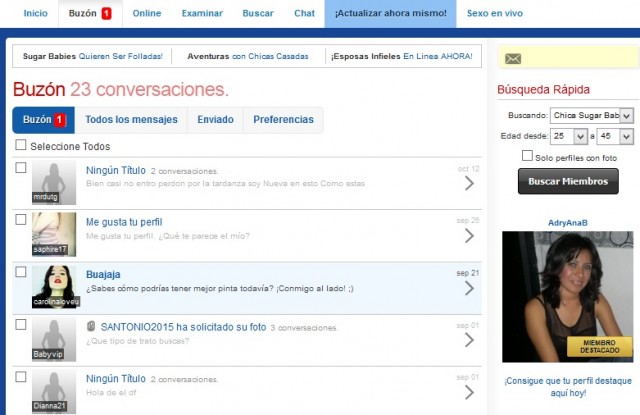640x415 pixels.
Task: Tick the Seleccione Todos checkbox
Action: pyautogui.click(x=21, y=145)
